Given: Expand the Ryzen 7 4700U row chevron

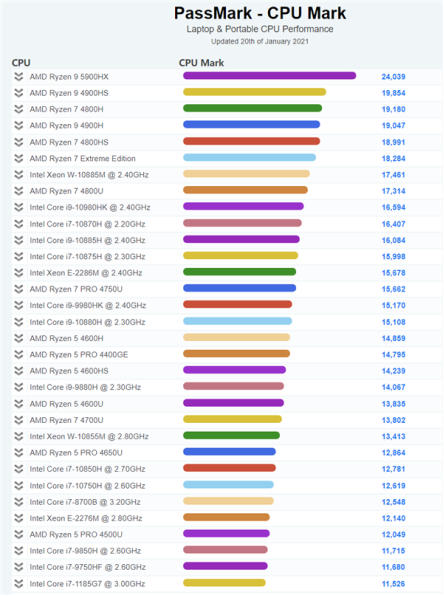Looking at the screenshot, I should [x=19, y=420].
